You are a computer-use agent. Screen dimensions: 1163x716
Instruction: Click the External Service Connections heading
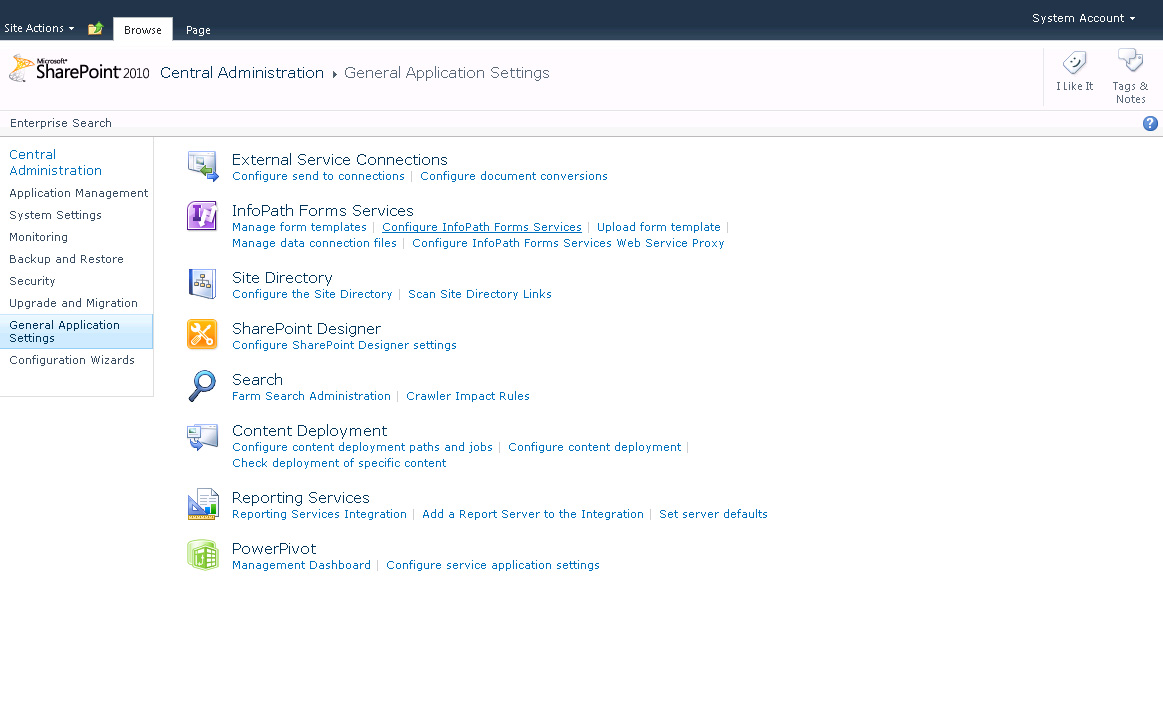click(x=340, y=160)
